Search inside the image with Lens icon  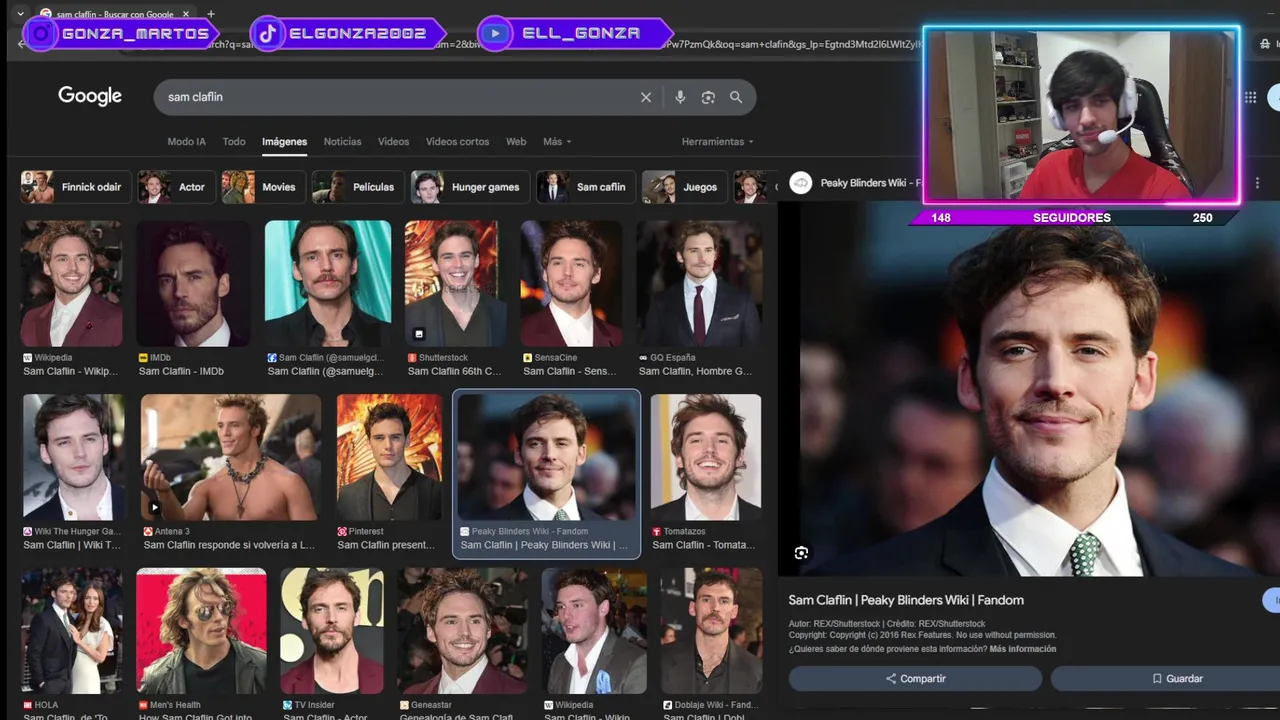coord(801,553)
